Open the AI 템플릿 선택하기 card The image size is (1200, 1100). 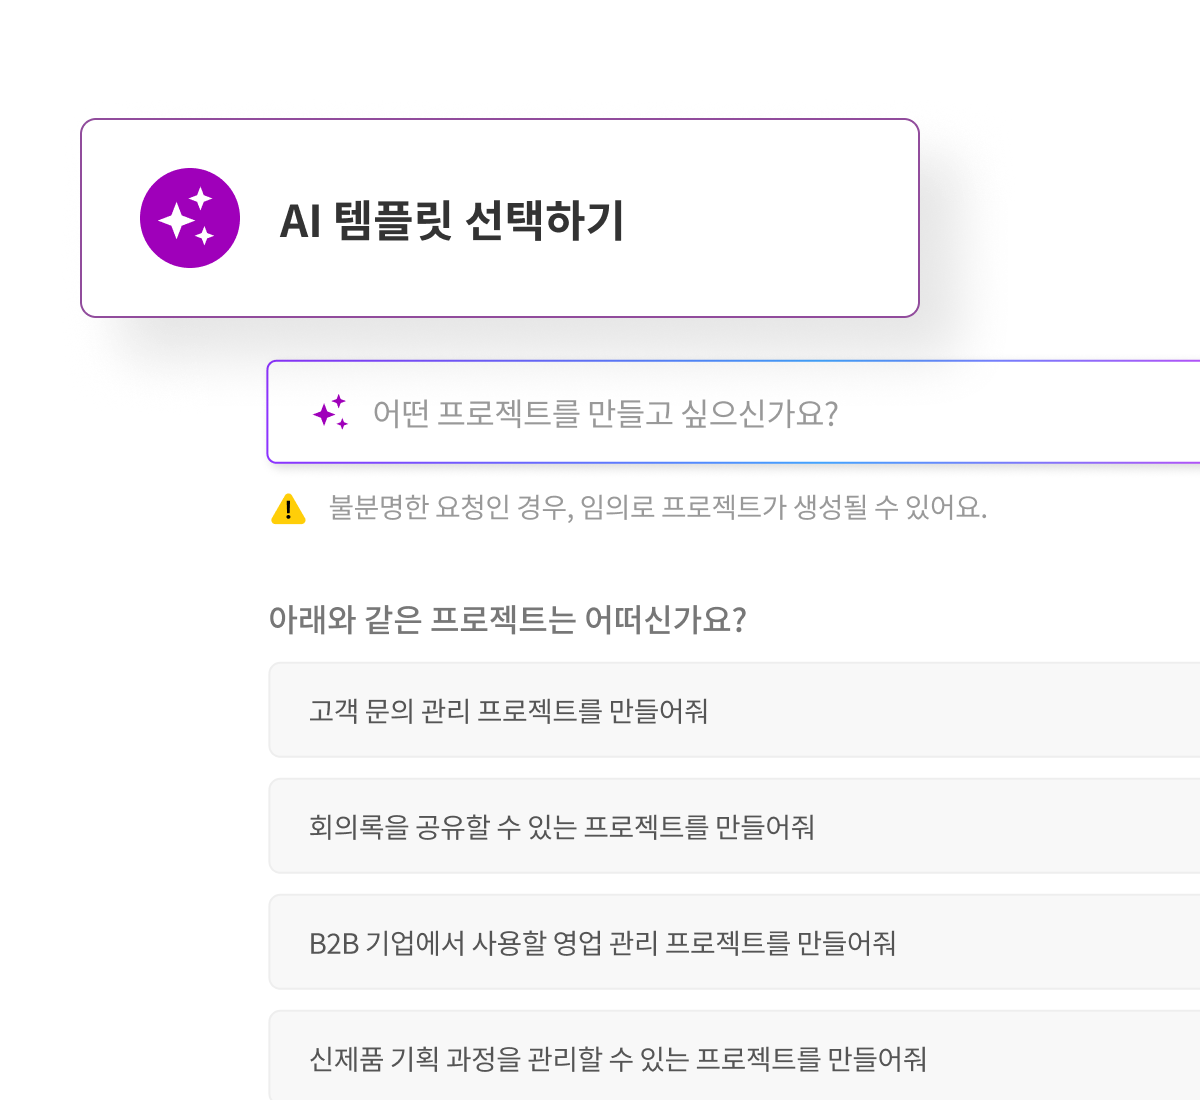tap(500, 218)
